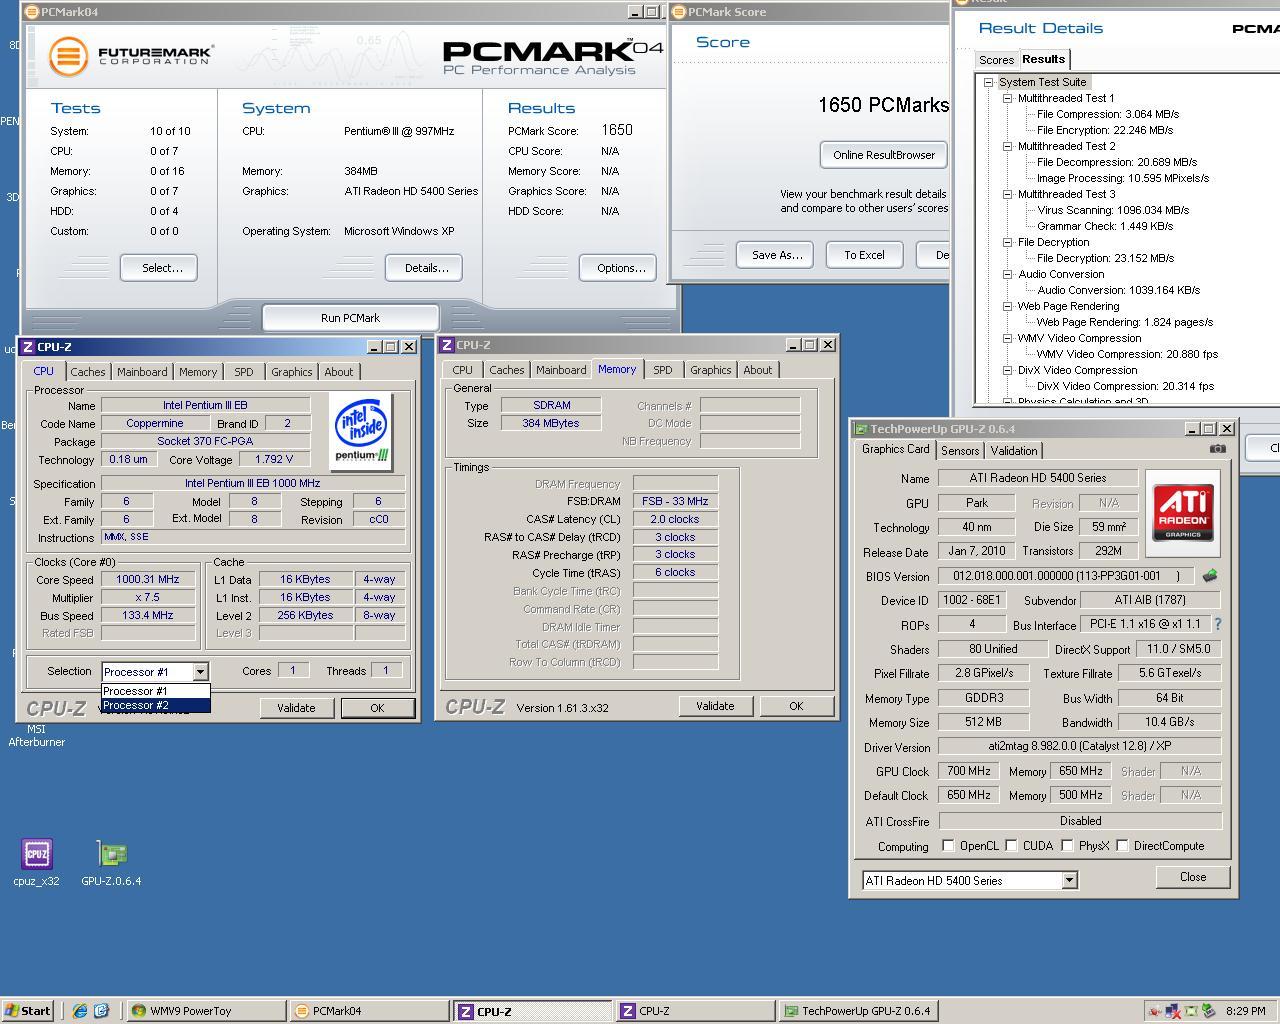Screen dimensions: 1280x1024
Task: Open Graphics tab in right CPU-Z window
Action: click(x=711, y=370)
